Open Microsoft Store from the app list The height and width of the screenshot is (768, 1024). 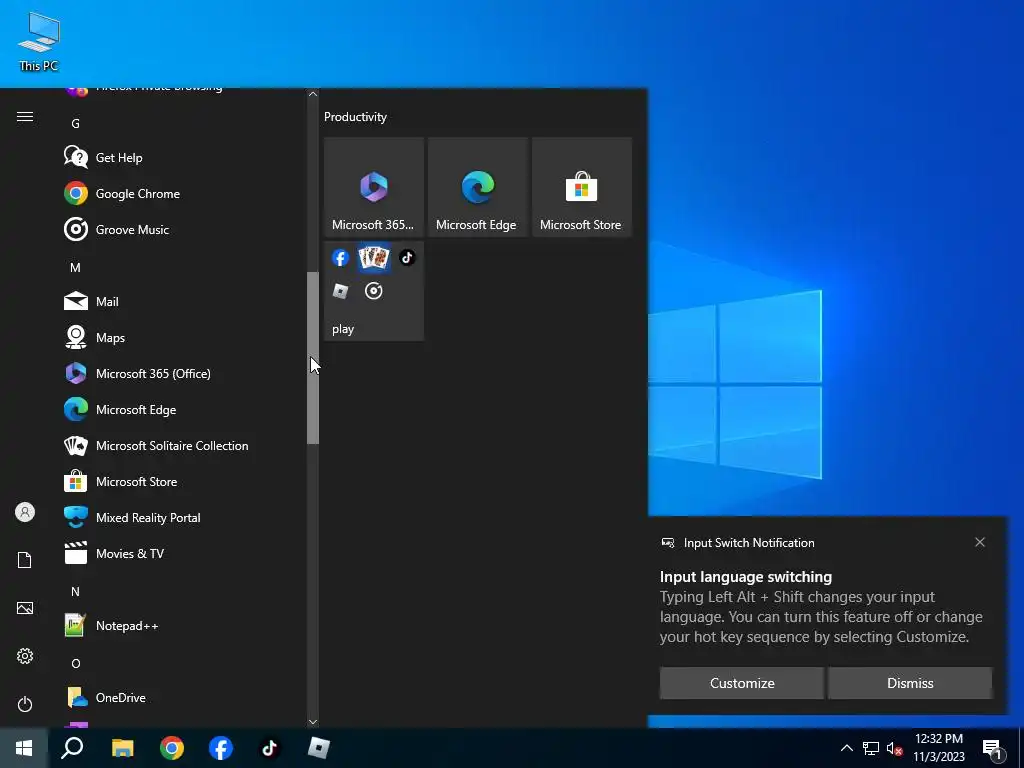coord(183,481)
